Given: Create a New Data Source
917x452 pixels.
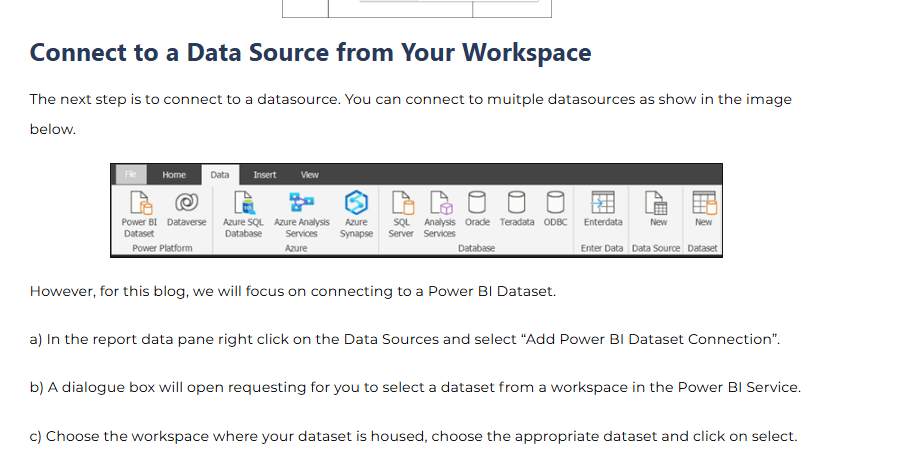Looking at the screenshot, I should tap(658, 209).
